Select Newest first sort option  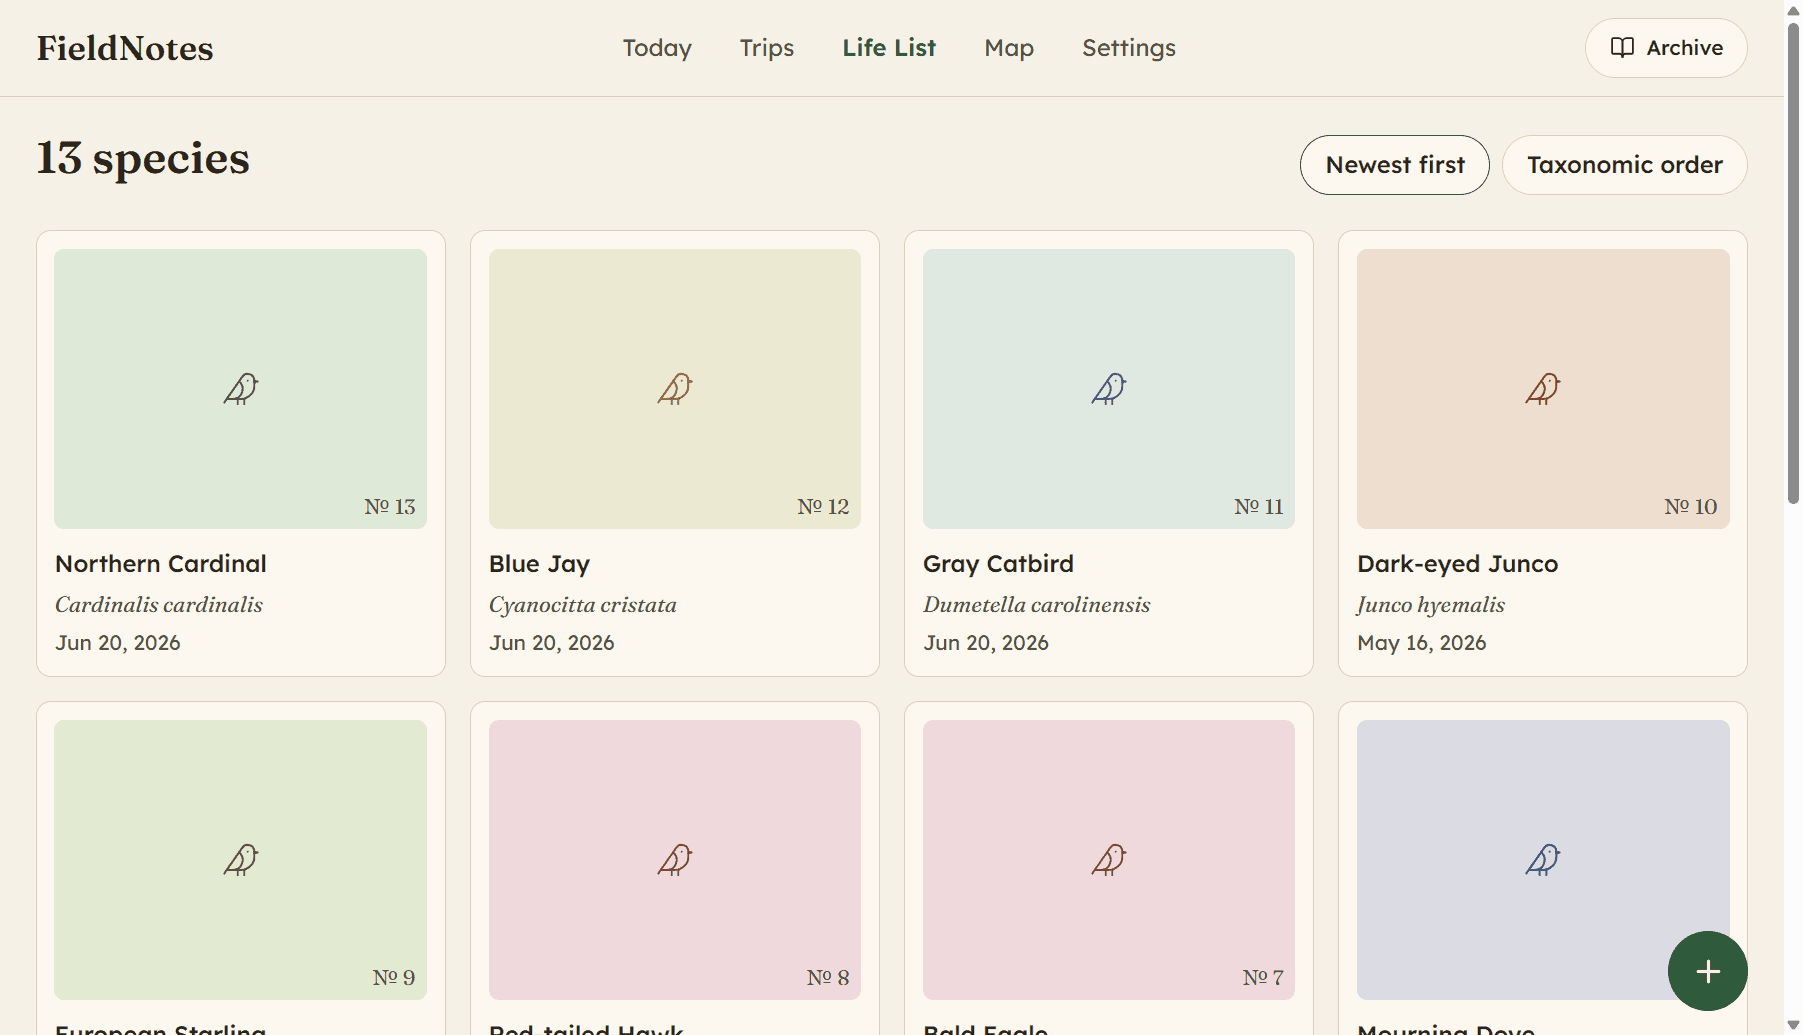[x=1395, y=165]
